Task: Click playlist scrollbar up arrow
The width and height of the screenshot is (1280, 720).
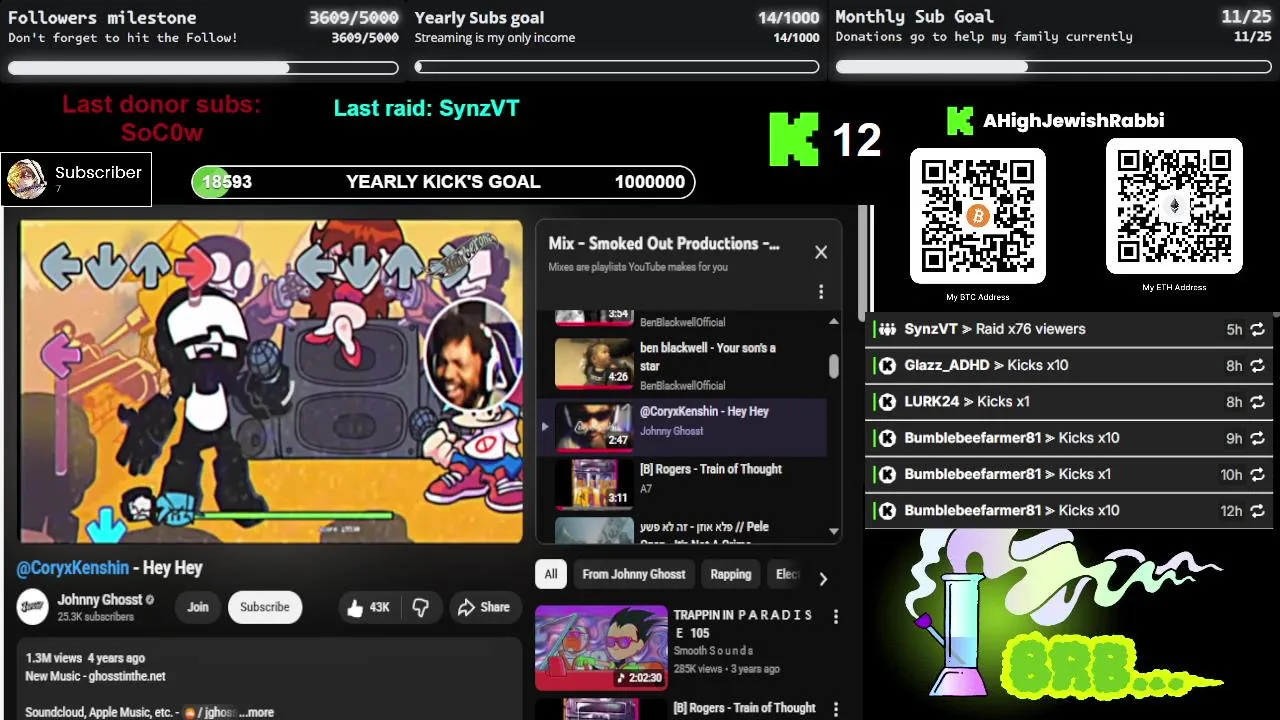Action: pyautogui.click(x=834, y=322)
